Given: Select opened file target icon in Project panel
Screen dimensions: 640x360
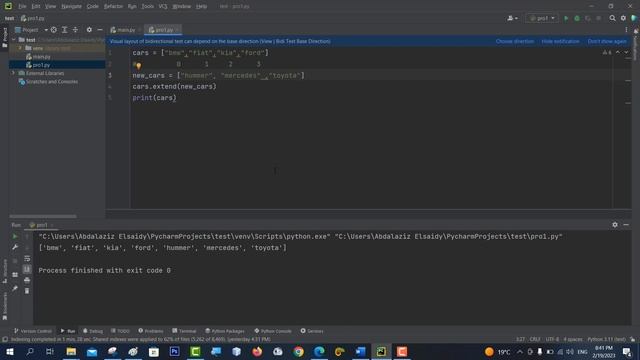Looking at the screenshot, I should (53, 30).
